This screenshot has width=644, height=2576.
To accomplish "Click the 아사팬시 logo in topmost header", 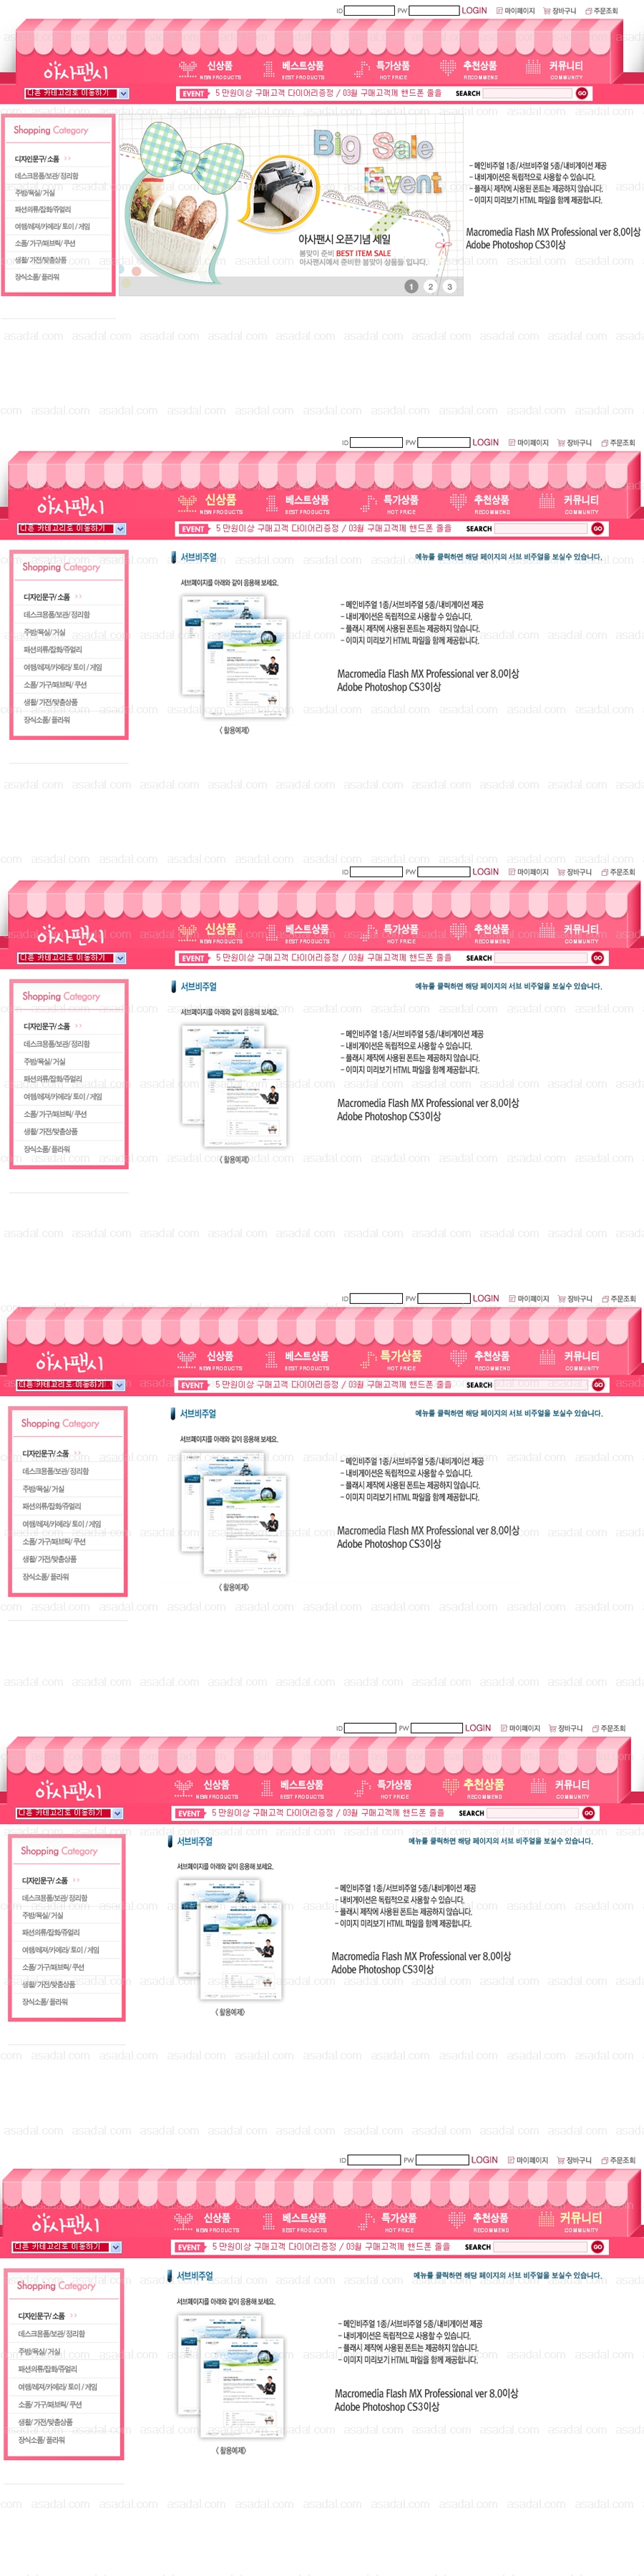I will (75, 70).
